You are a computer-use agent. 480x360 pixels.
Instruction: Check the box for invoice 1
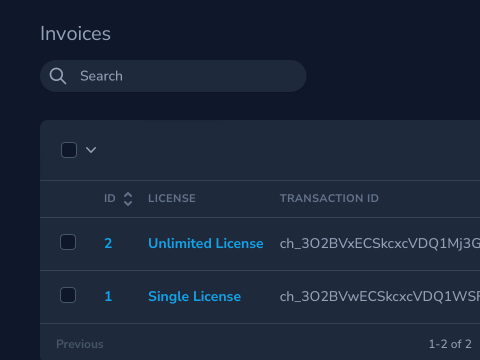[68, 295]
